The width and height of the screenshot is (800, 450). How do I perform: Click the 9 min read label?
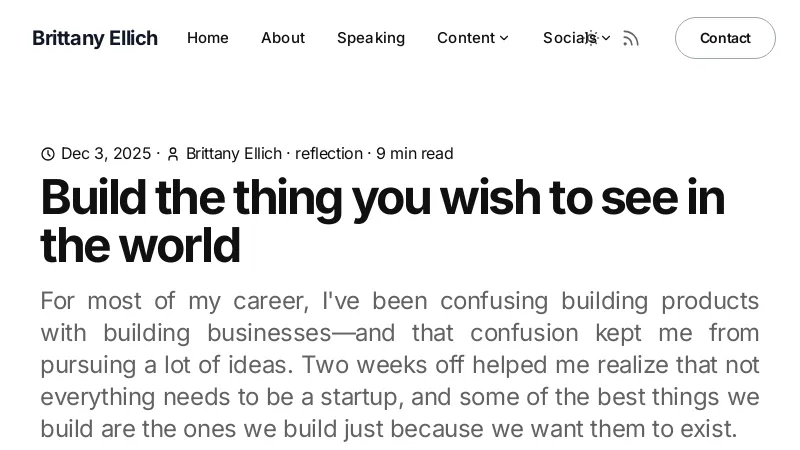[x=415, y=154]
